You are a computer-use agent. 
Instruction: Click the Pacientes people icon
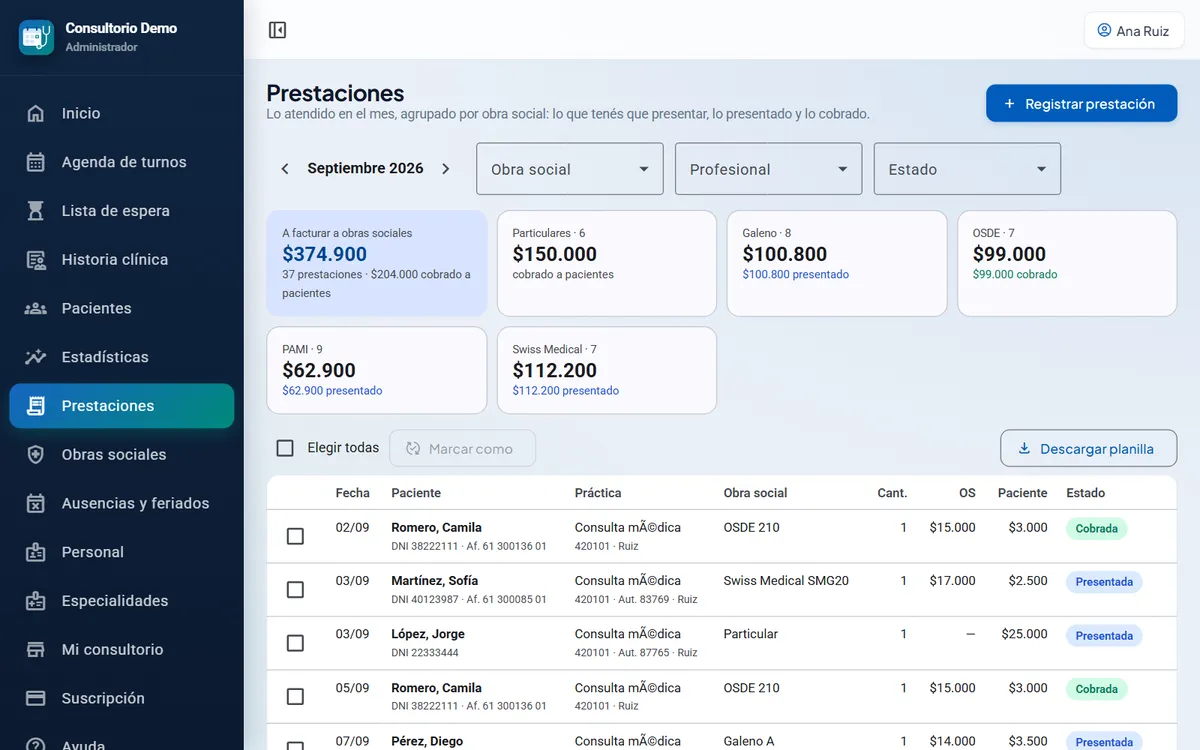[x=36, y=308]
